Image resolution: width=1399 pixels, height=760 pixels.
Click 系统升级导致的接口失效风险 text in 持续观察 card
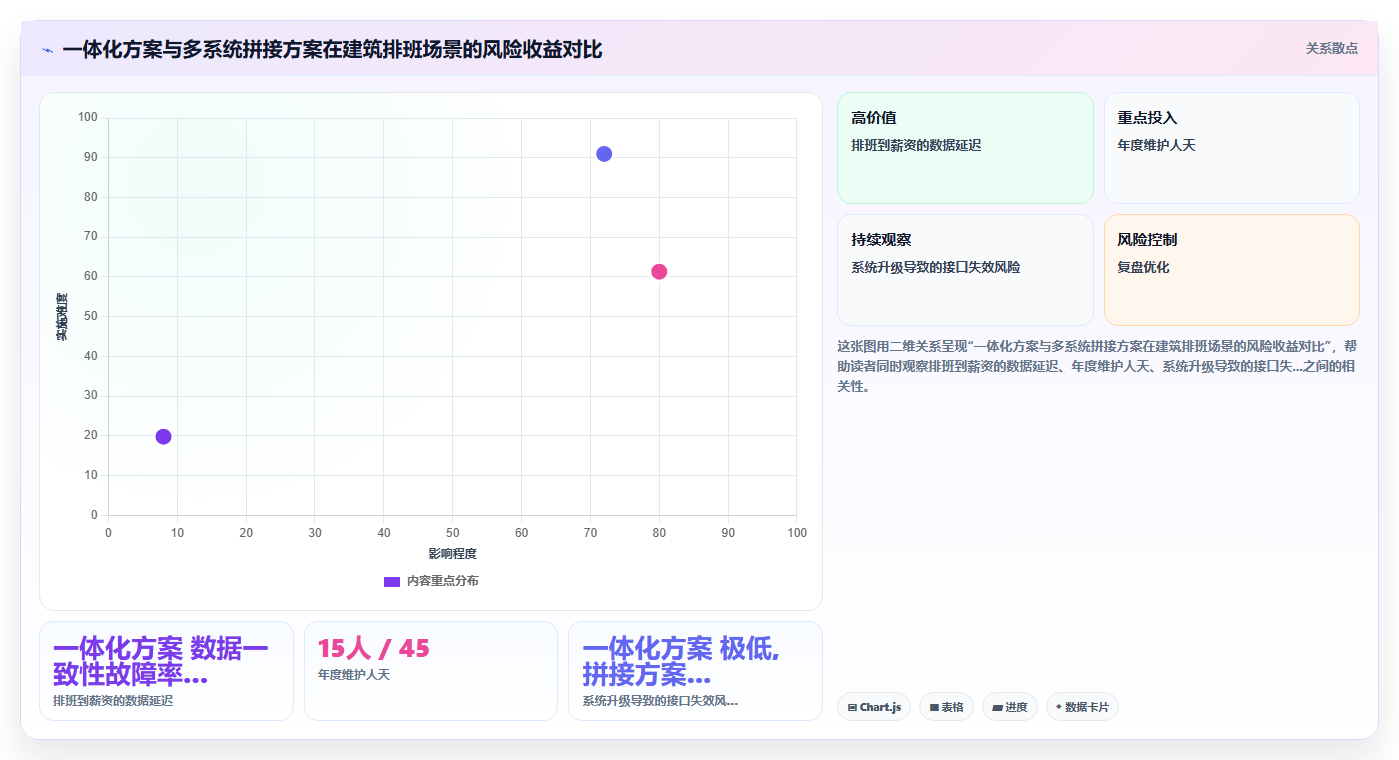click(x=936, y=268)
